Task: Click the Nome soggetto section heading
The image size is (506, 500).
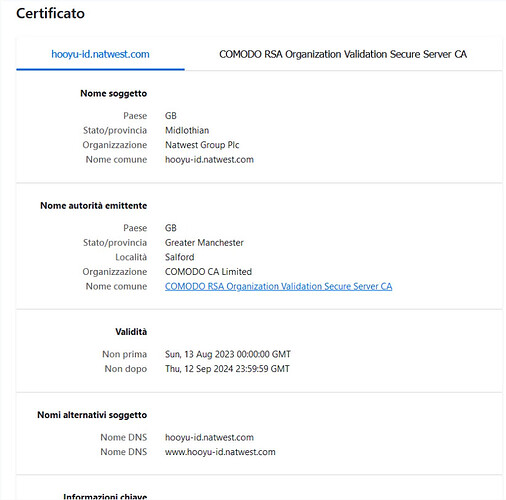Action: (x=113, y=93)
